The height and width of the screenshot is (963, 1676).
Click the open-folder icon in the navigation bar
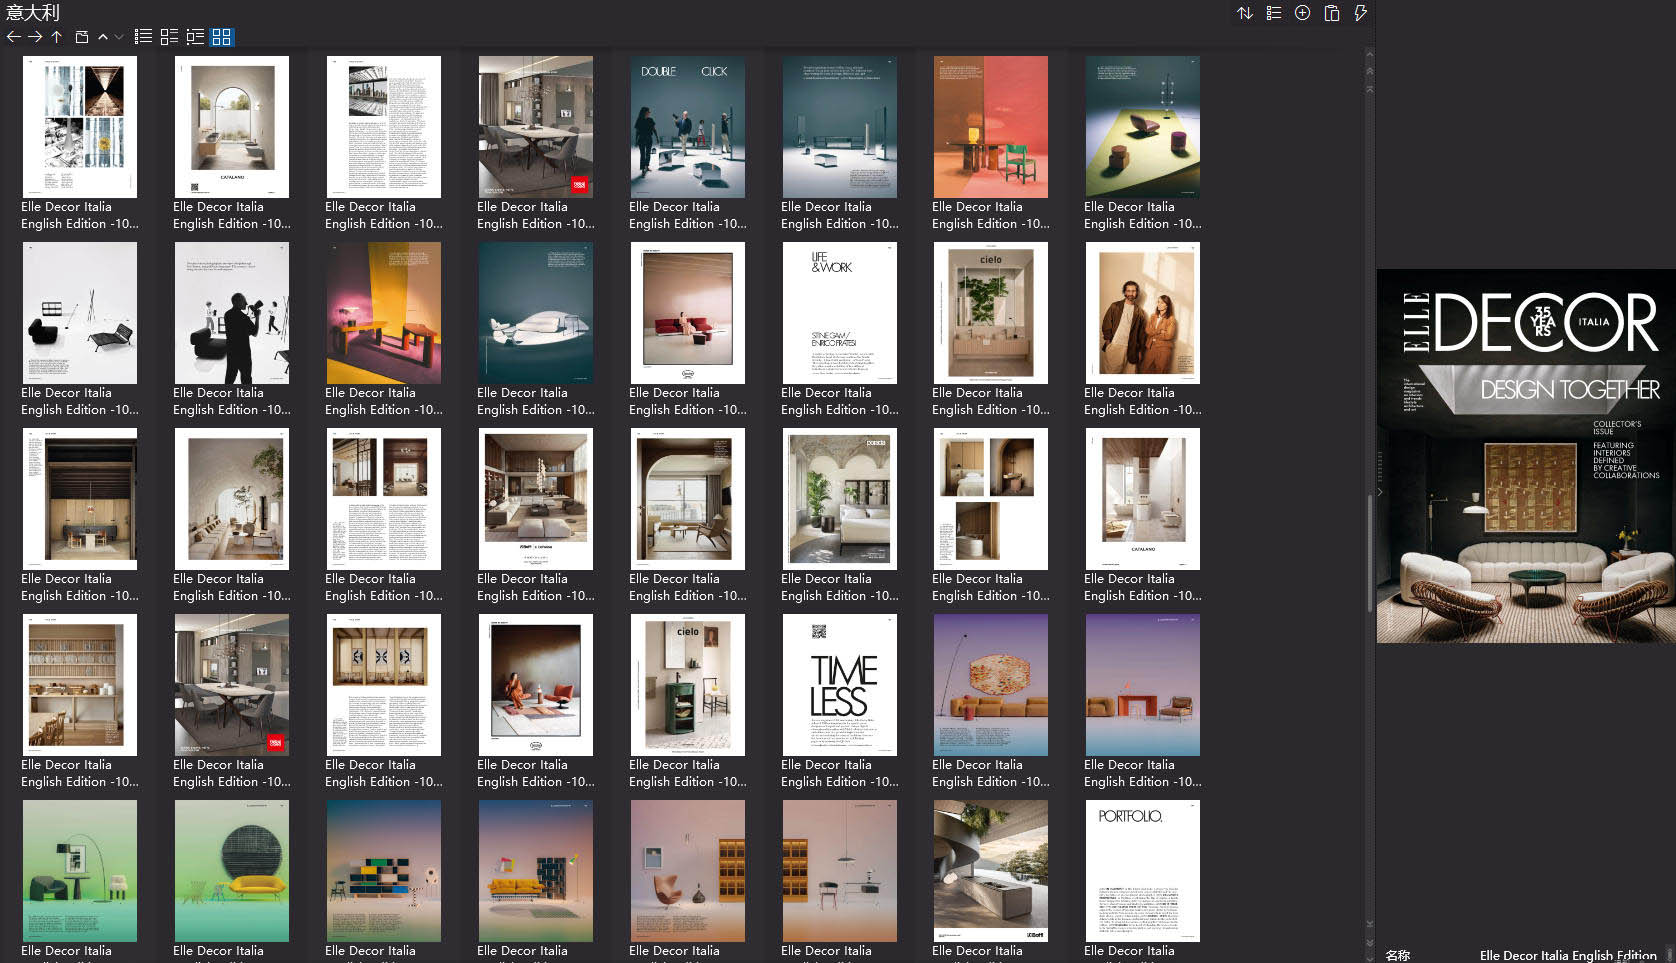pos(84,37)
